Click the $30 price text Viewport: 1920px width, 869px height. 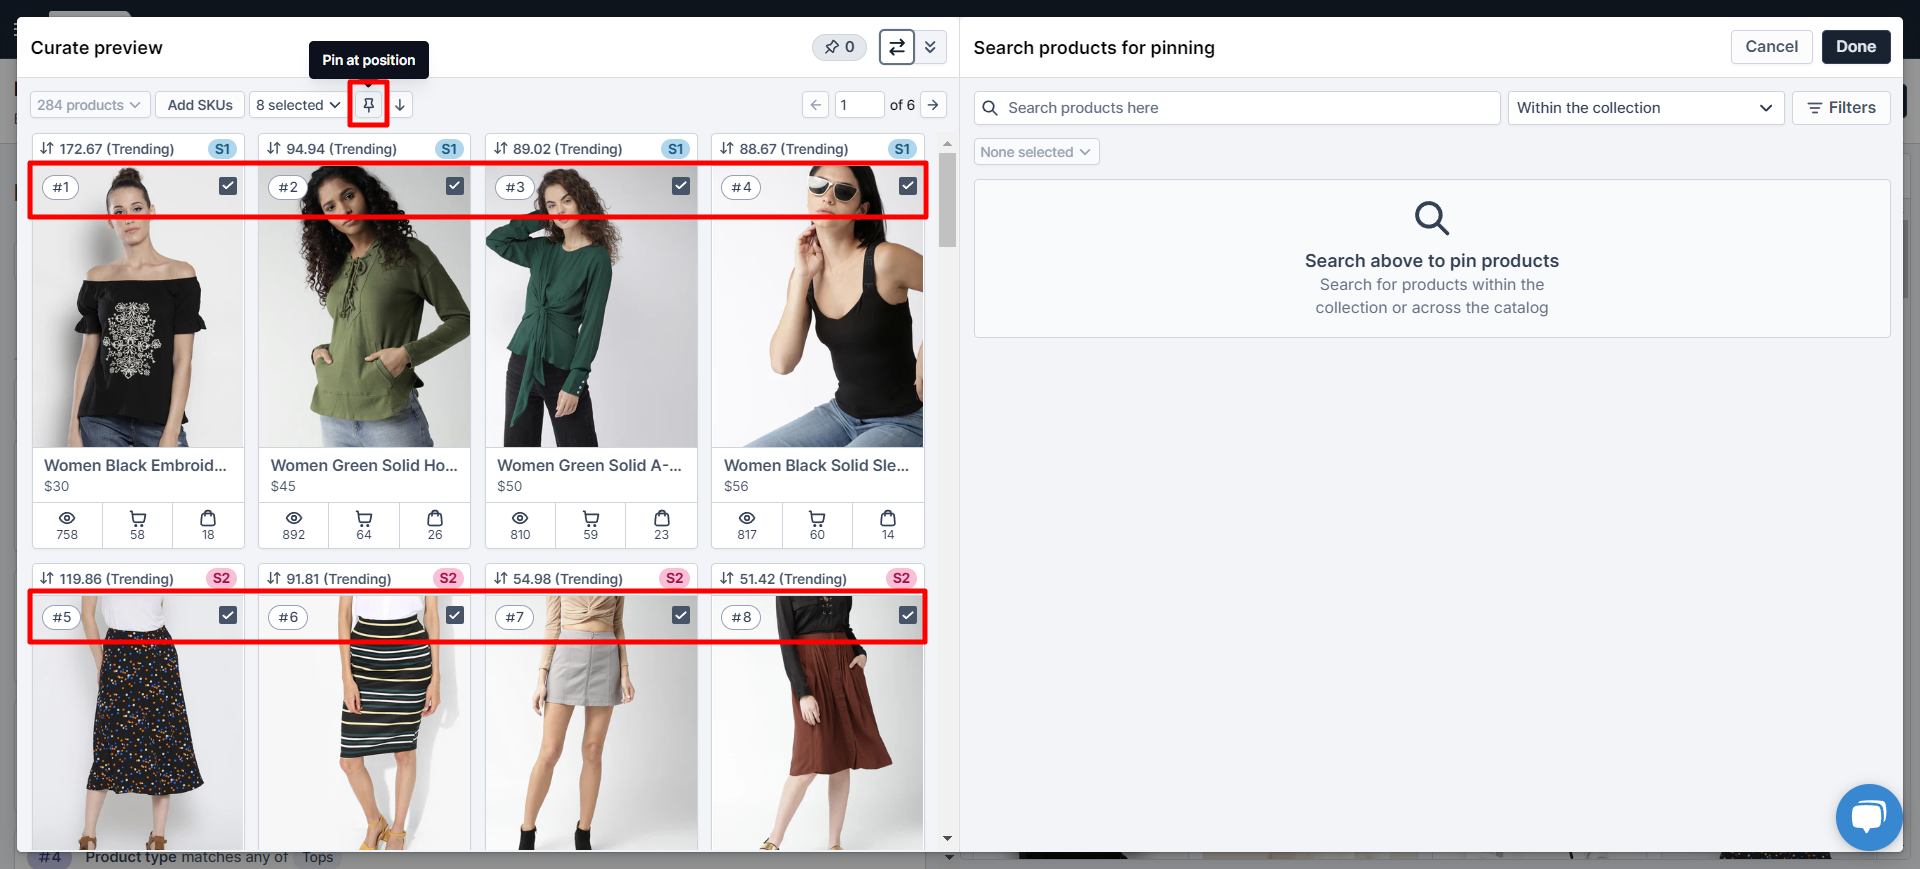56,486
